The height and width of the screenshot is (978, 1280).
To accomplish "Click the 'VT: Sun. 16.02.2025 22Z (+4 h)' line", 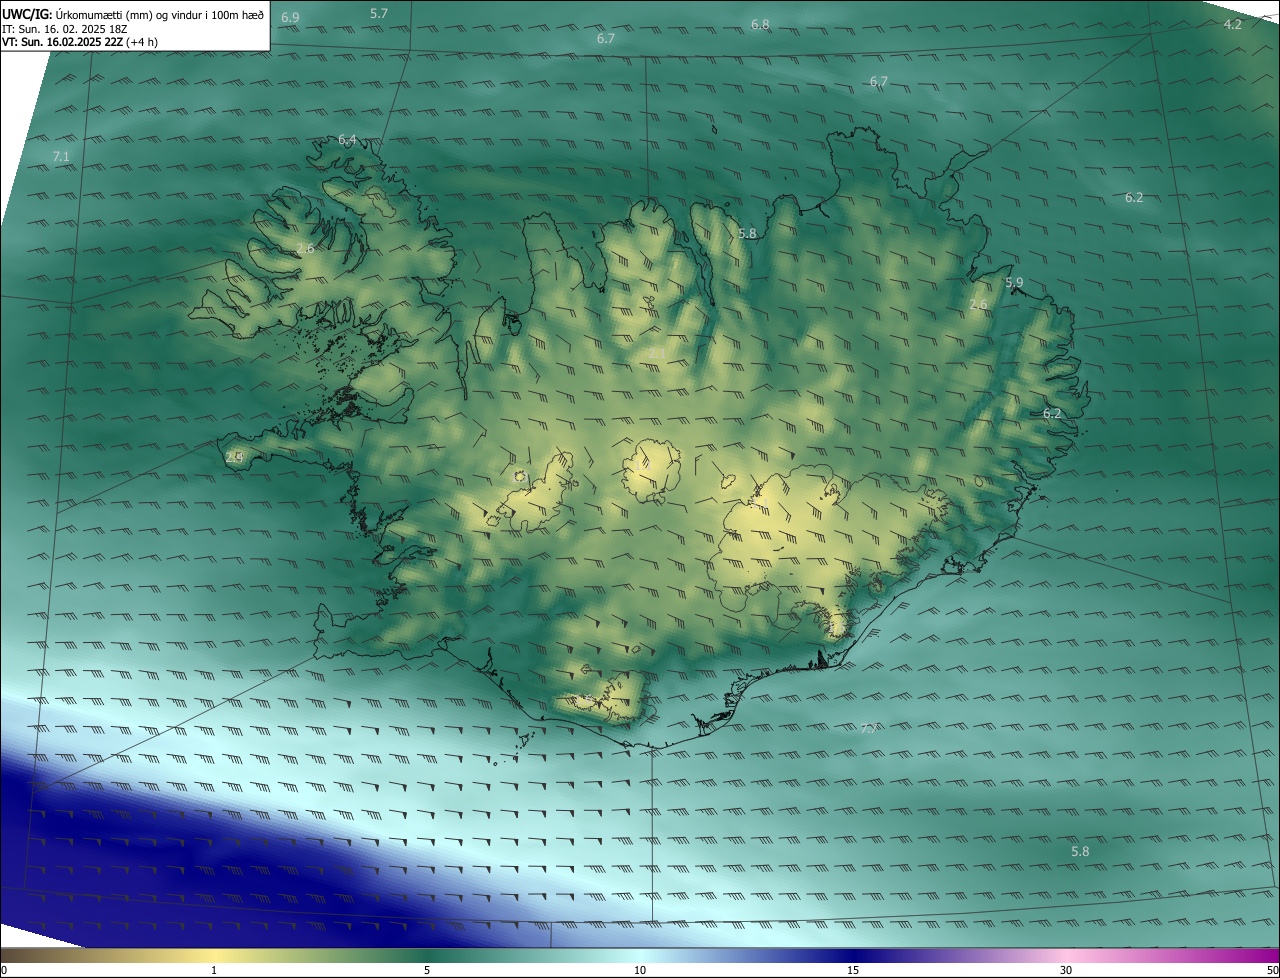I will pyautogui.click(x=80, y=42).
